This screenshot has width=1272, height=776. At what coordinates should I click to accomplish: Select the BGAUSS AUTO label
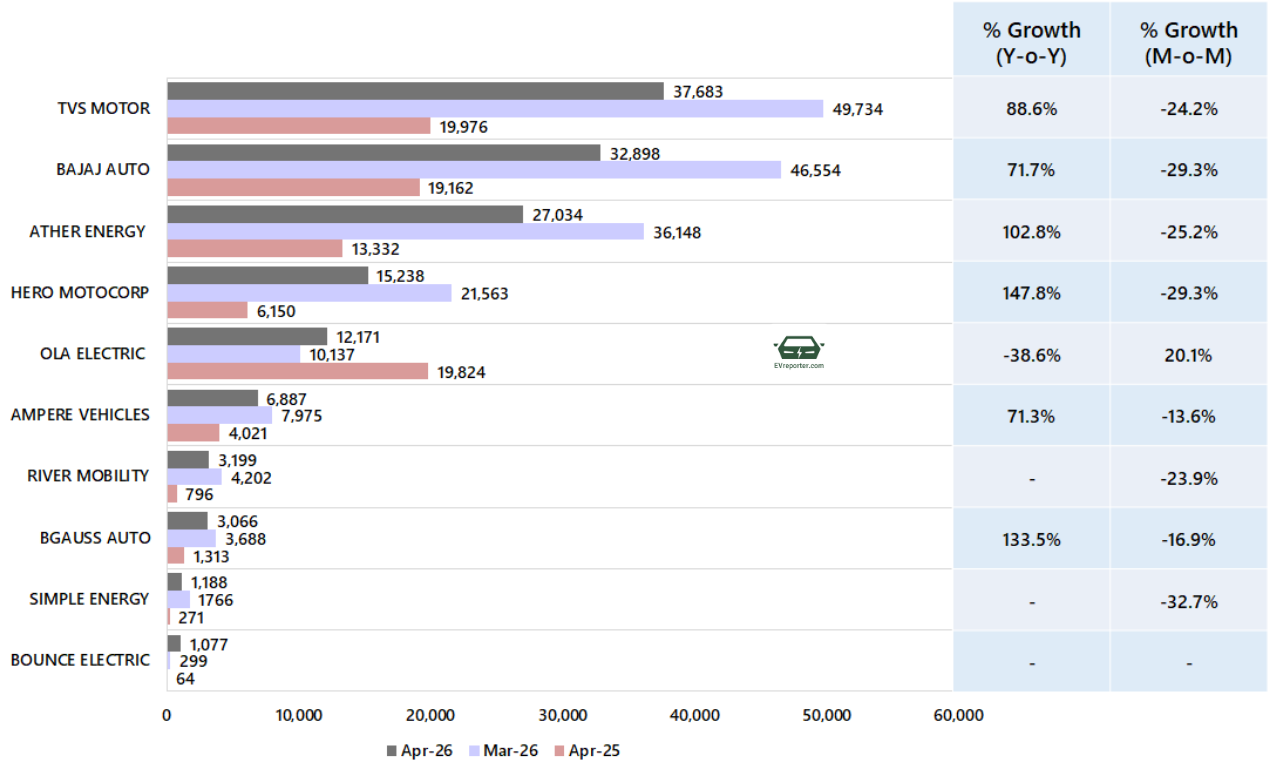pos(96,537)
